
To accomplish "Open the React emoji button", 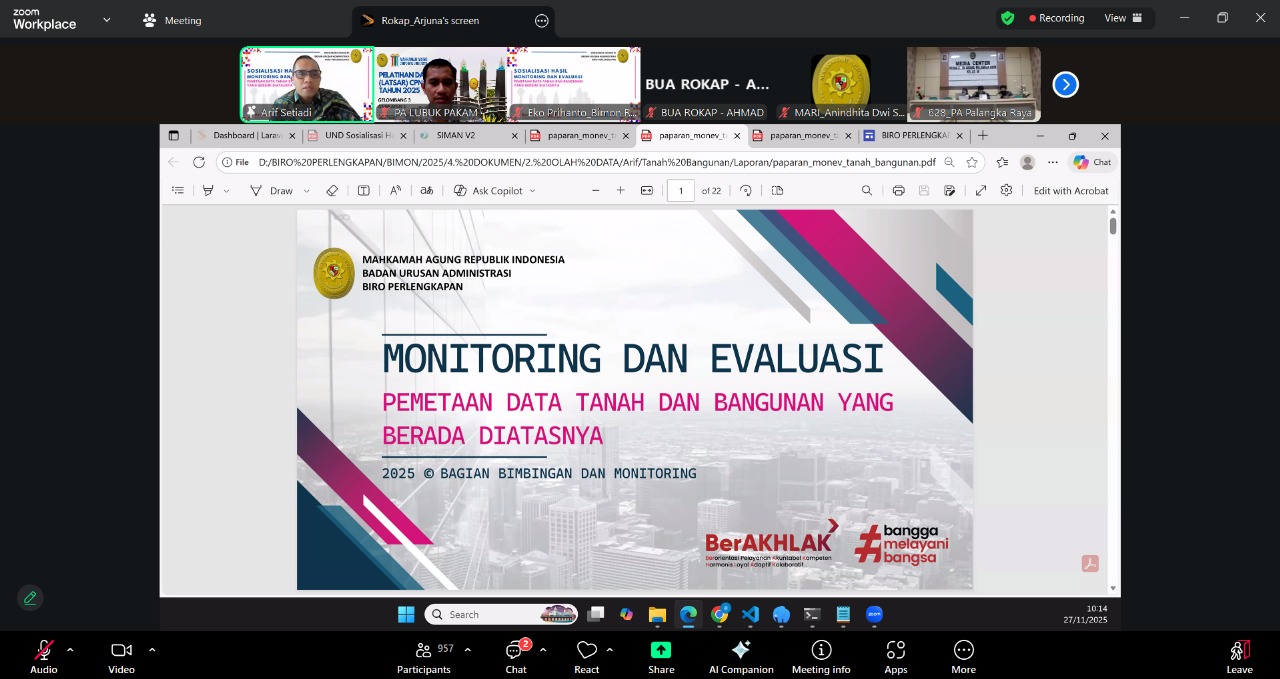I will point(587,656).
